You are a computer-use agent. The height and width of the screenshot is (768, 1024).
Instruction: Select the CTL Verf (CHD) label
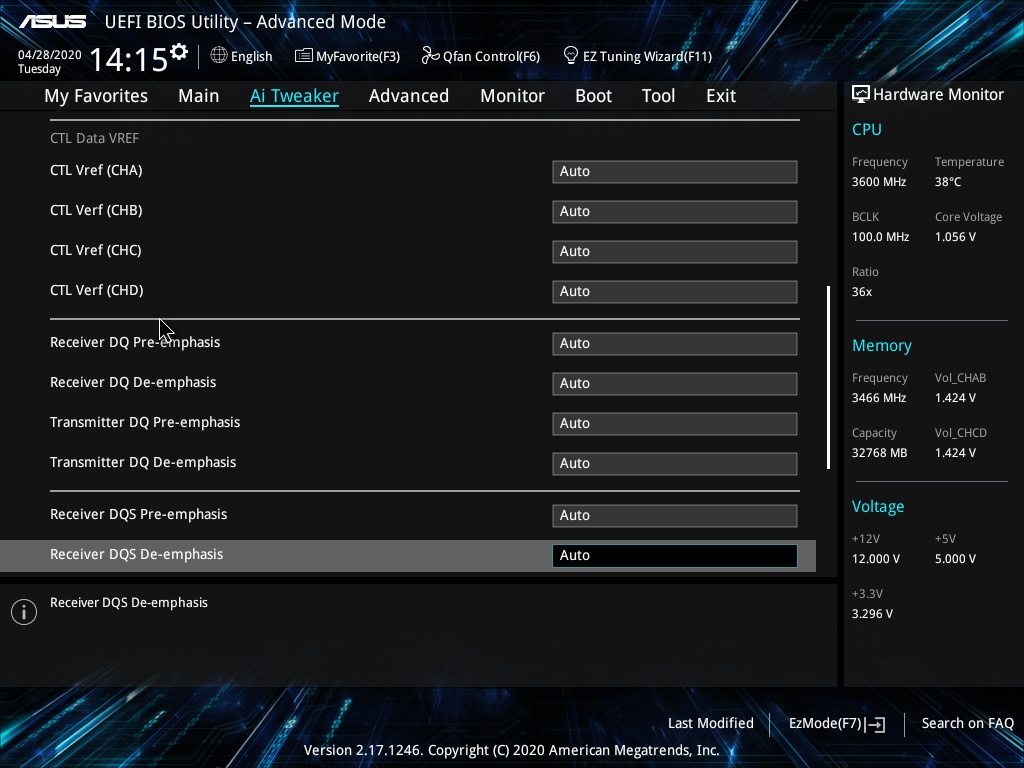click(97, 290)
